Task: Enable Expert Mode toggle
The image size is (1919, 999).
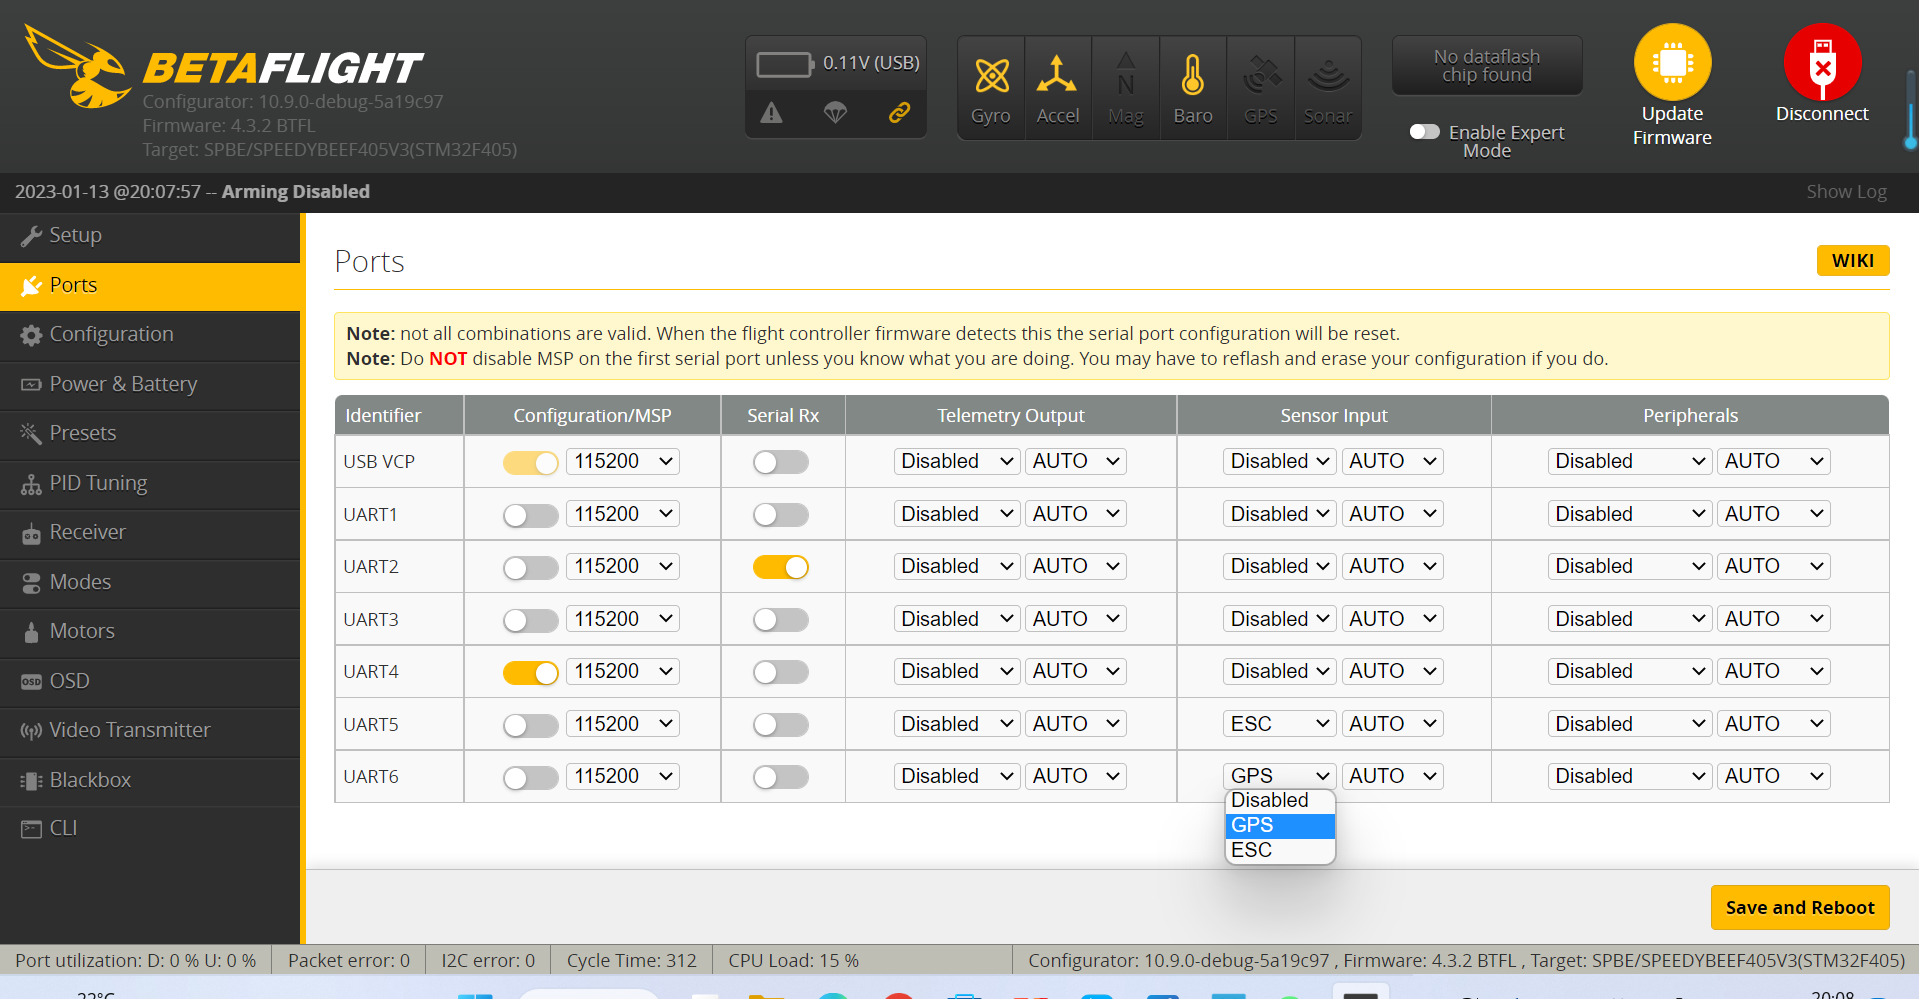Action: [x=1425, y=132]
